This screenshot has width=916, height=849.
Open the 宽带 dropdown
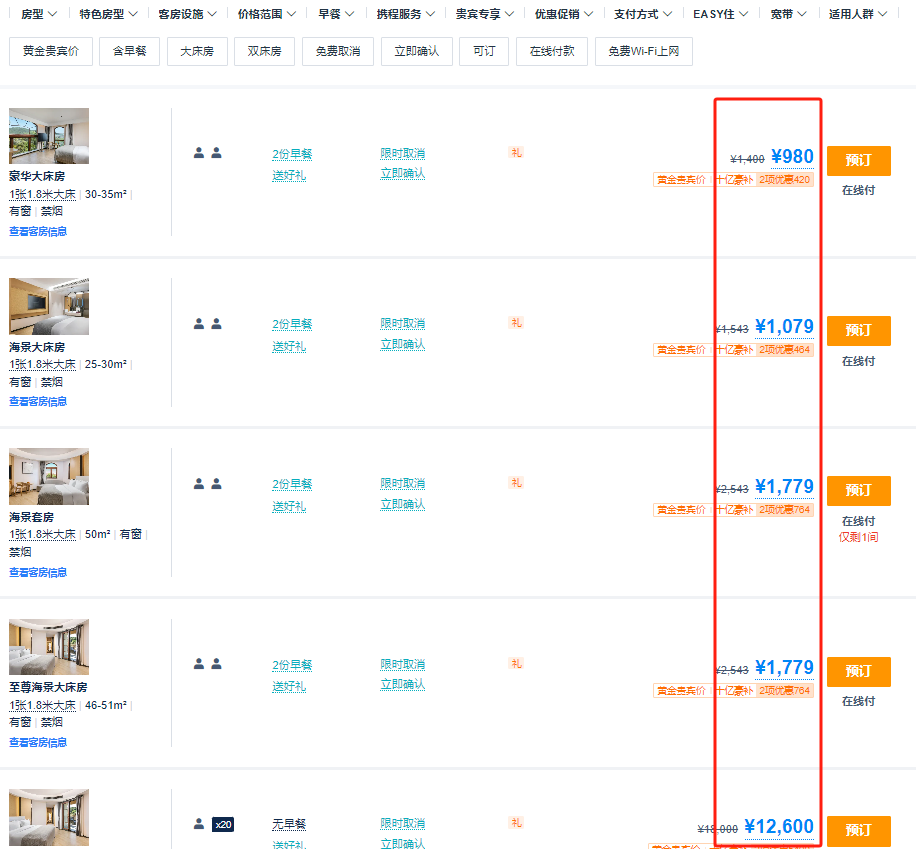pyautogui.click(x=788, y=14)
